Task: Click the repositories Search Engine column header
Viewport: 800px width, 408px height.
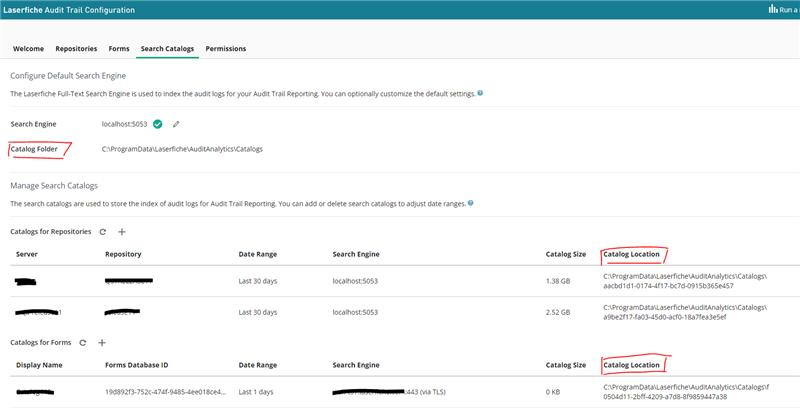Action: click(x=356, y=254)
